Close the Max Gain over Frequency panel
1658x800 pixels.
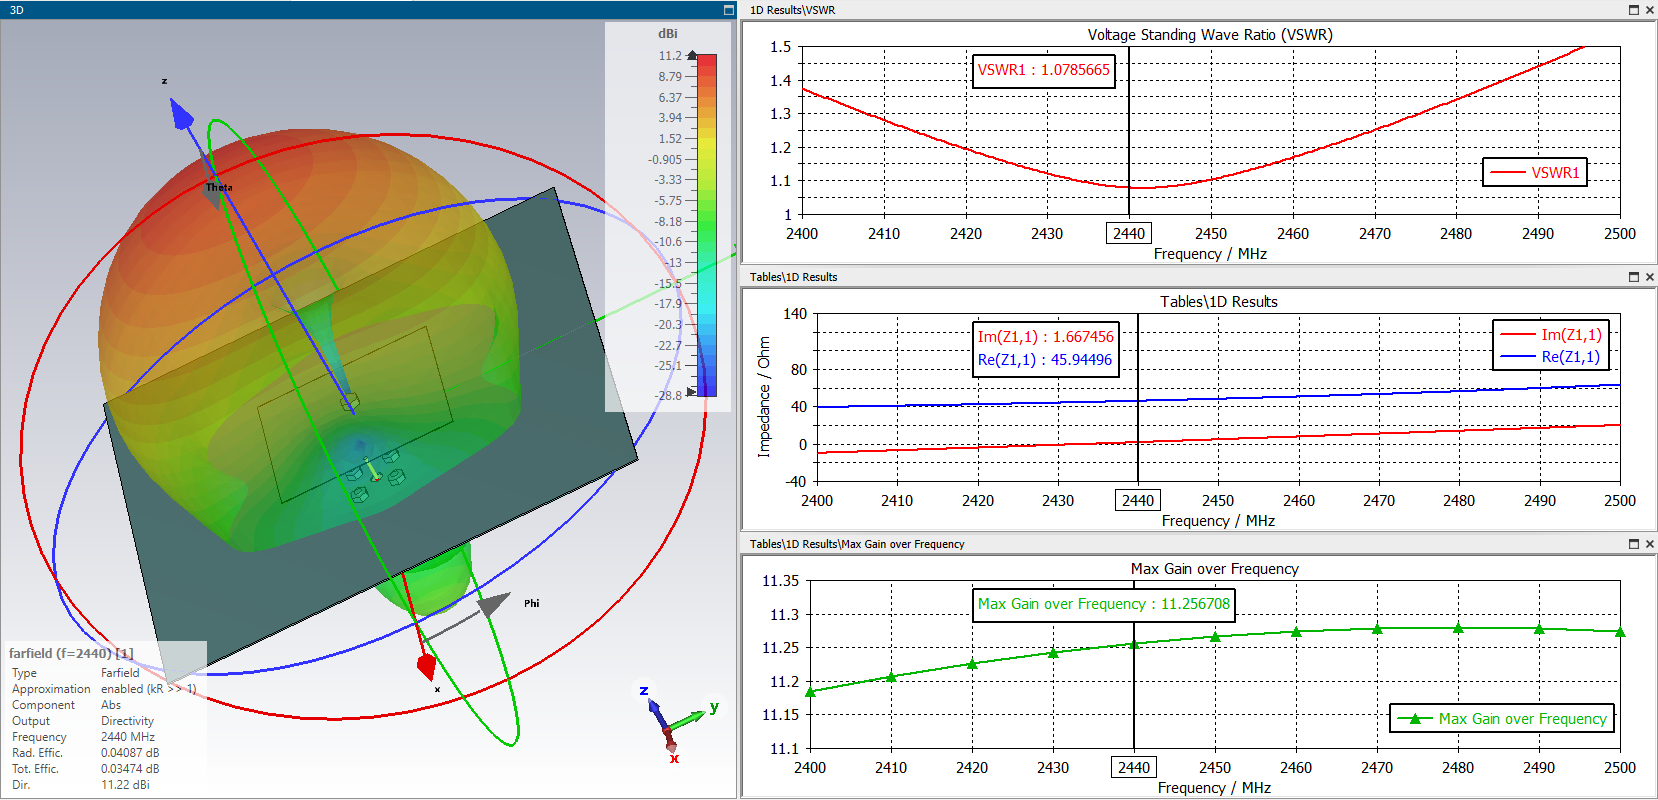(1649, 544)
